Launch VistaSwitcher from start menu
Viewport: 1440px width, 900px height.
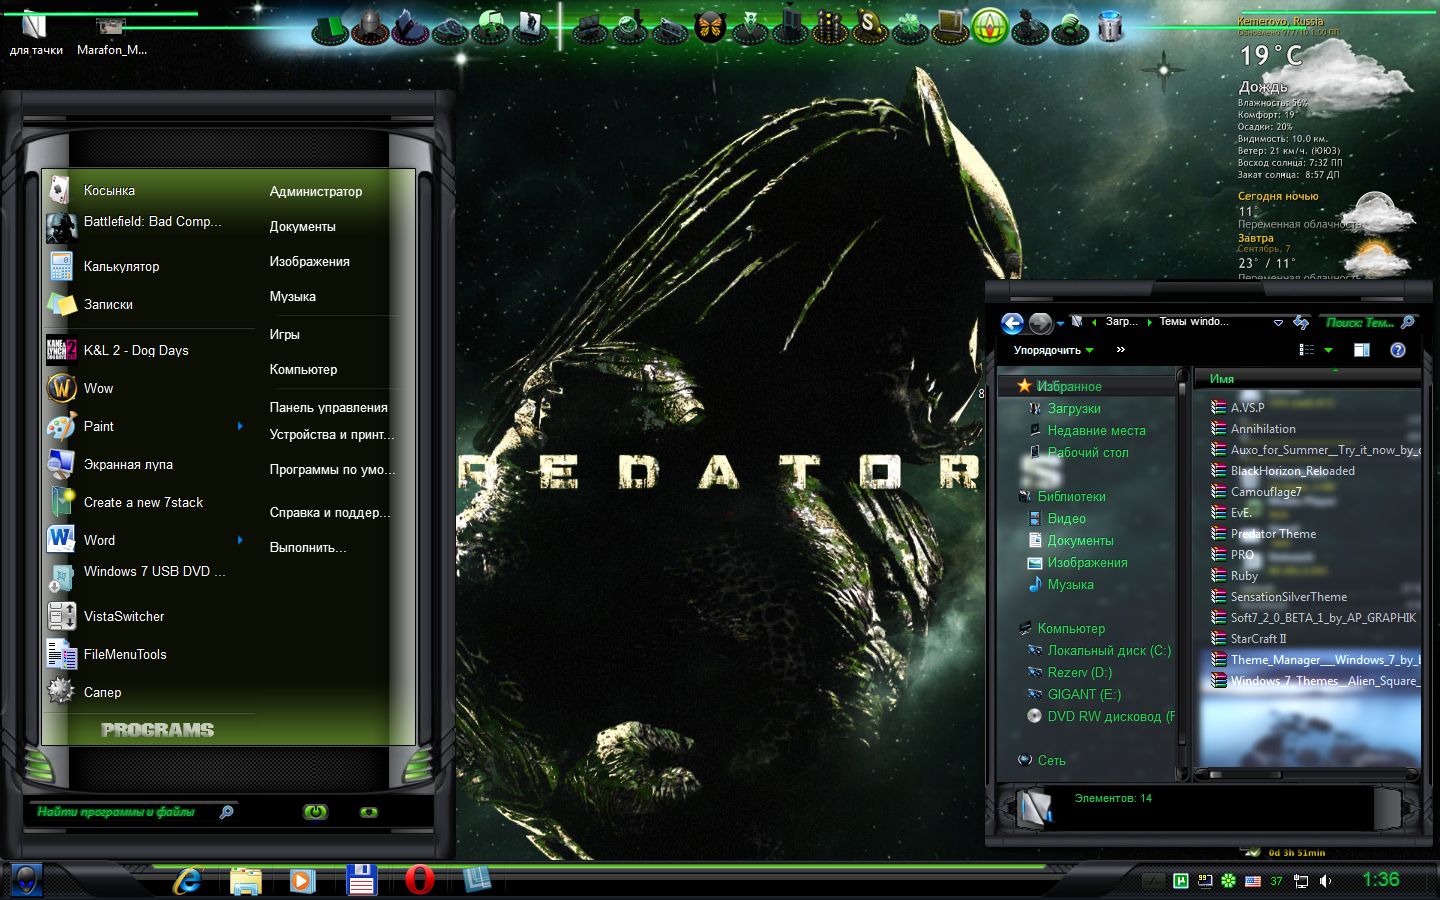click(150, 616)
